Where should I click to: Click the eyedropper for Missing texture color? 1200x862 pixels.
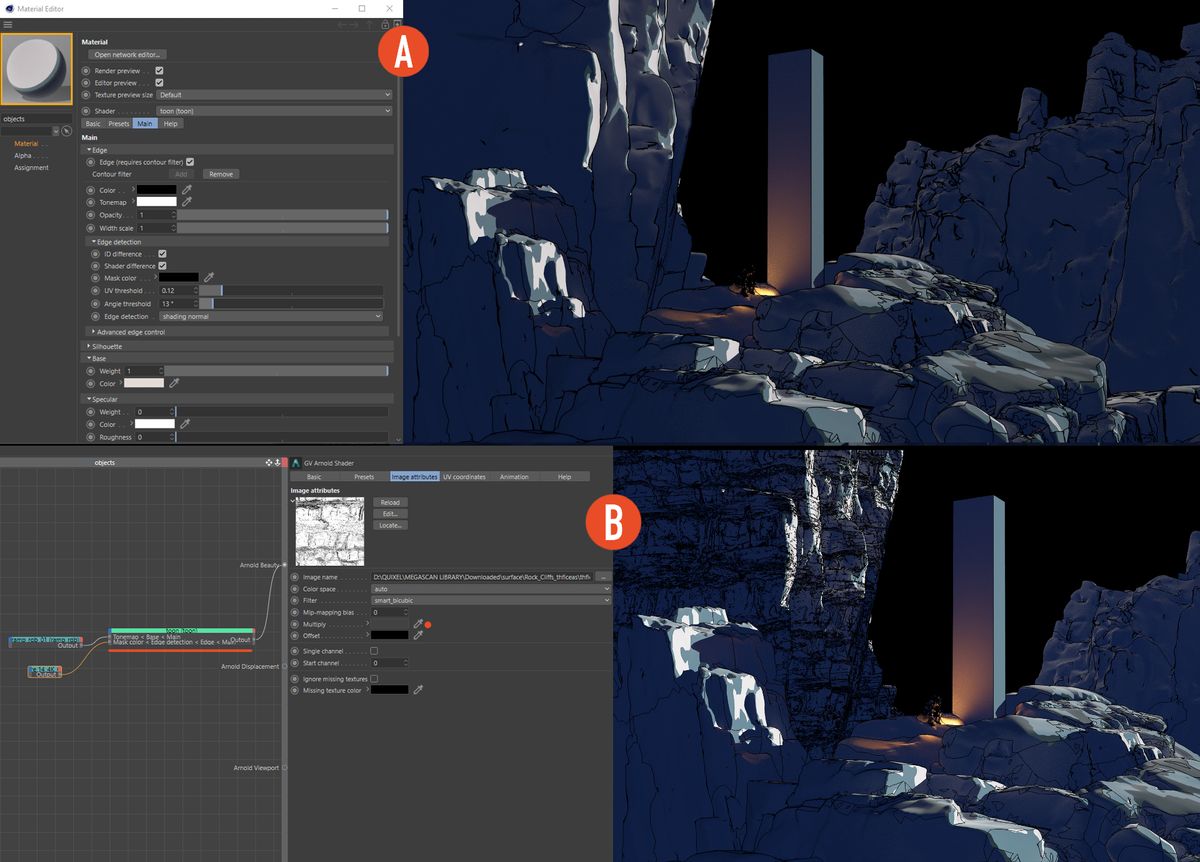(418, 690)
